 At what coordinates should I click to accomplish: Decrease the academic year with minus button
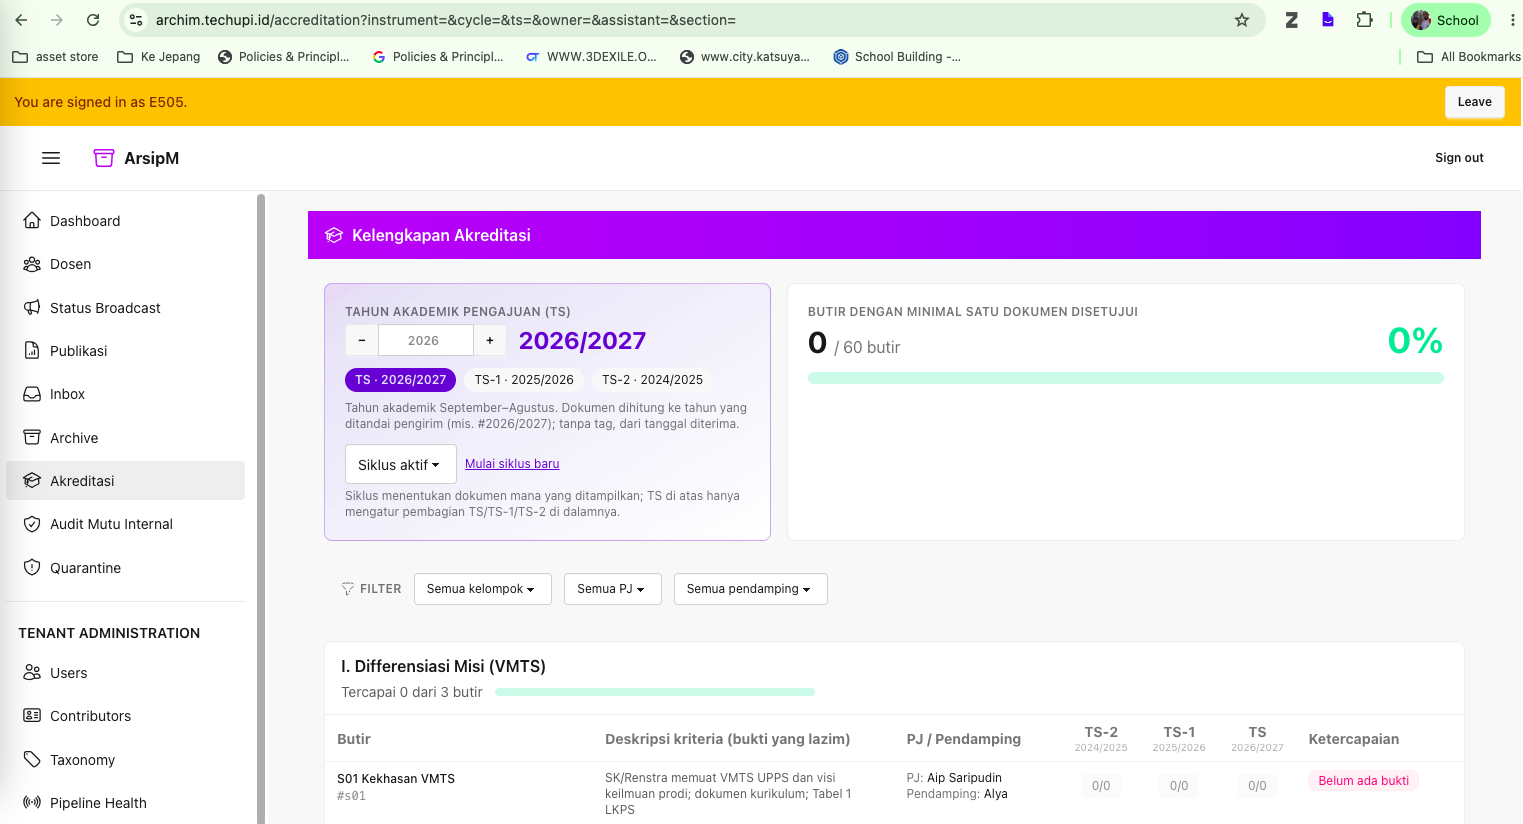(362, 340)
